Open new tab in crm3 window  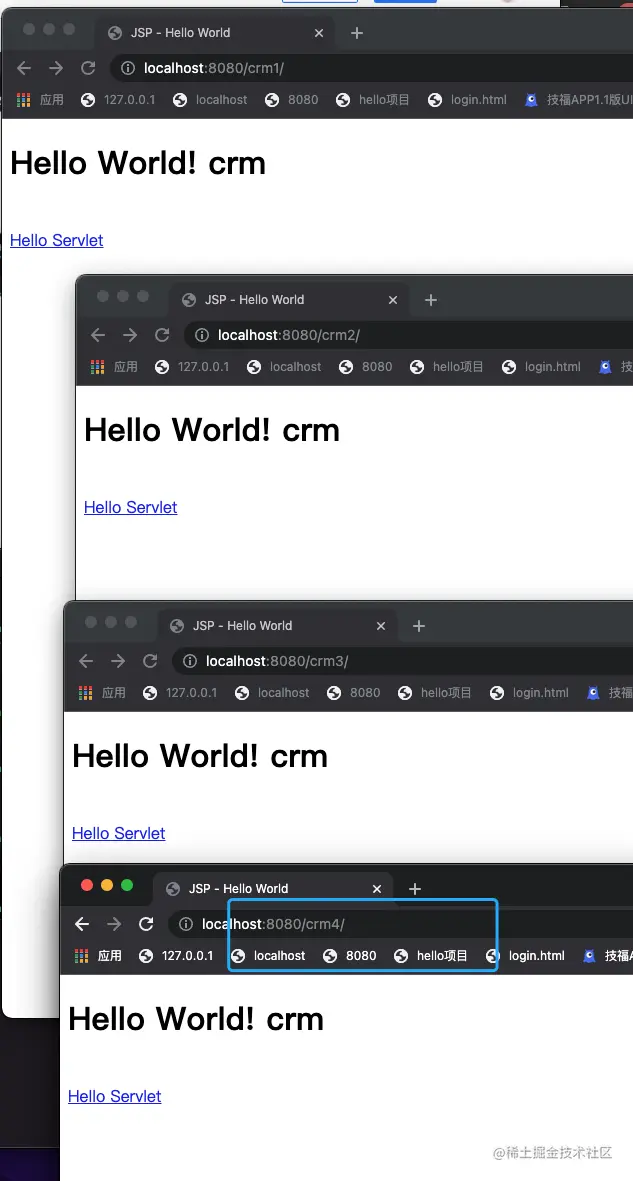(x=419, y=626)
